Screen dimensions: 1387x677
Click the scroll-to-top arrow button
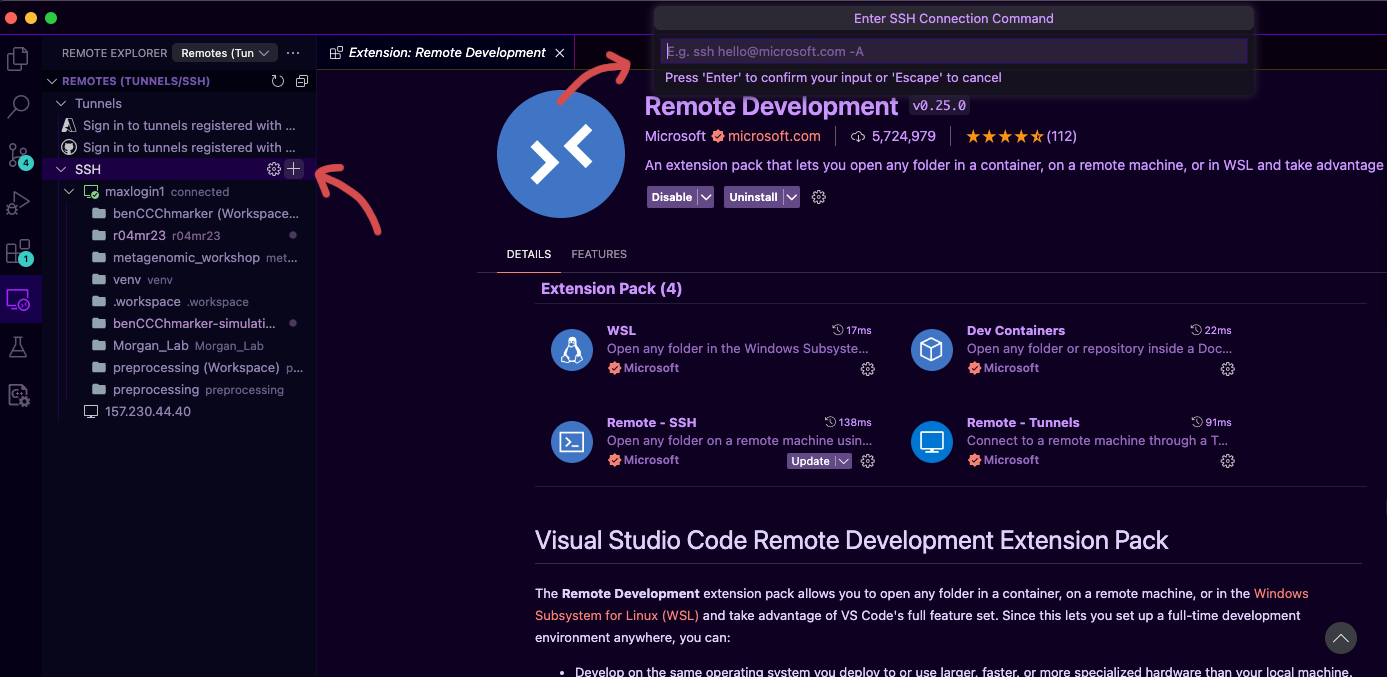tap(1341, 637)
